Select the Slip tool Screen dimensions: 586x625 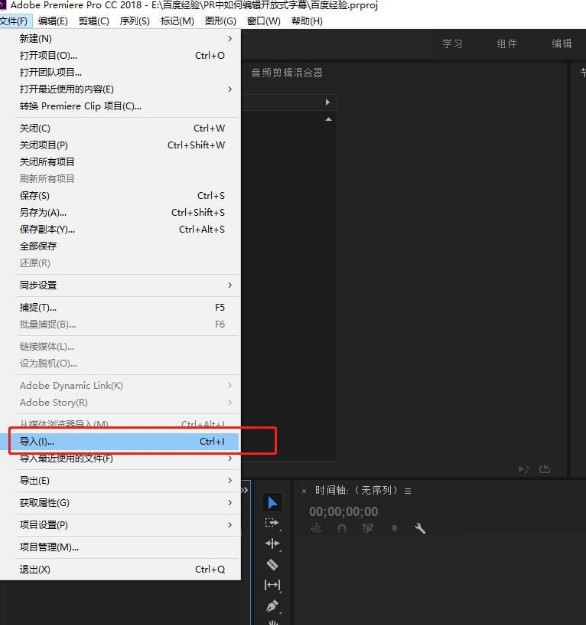pyautogui.click(x=272, y=585)
